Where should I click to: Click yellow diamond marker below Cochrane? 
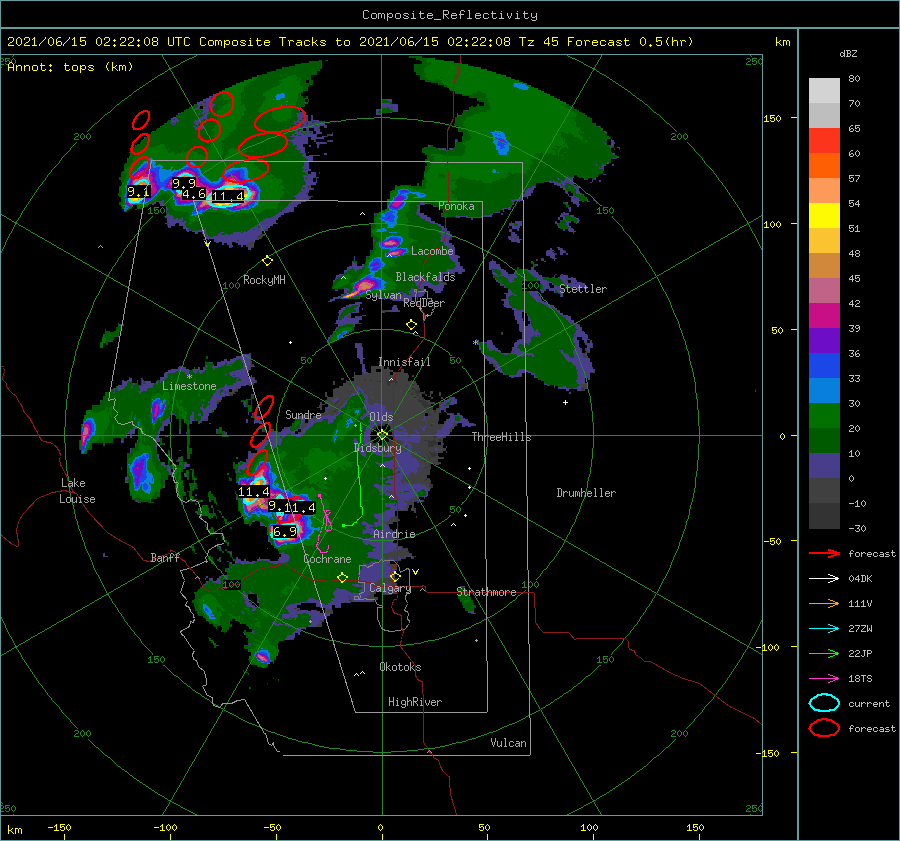pyautogui.click(x=342, y=577)
